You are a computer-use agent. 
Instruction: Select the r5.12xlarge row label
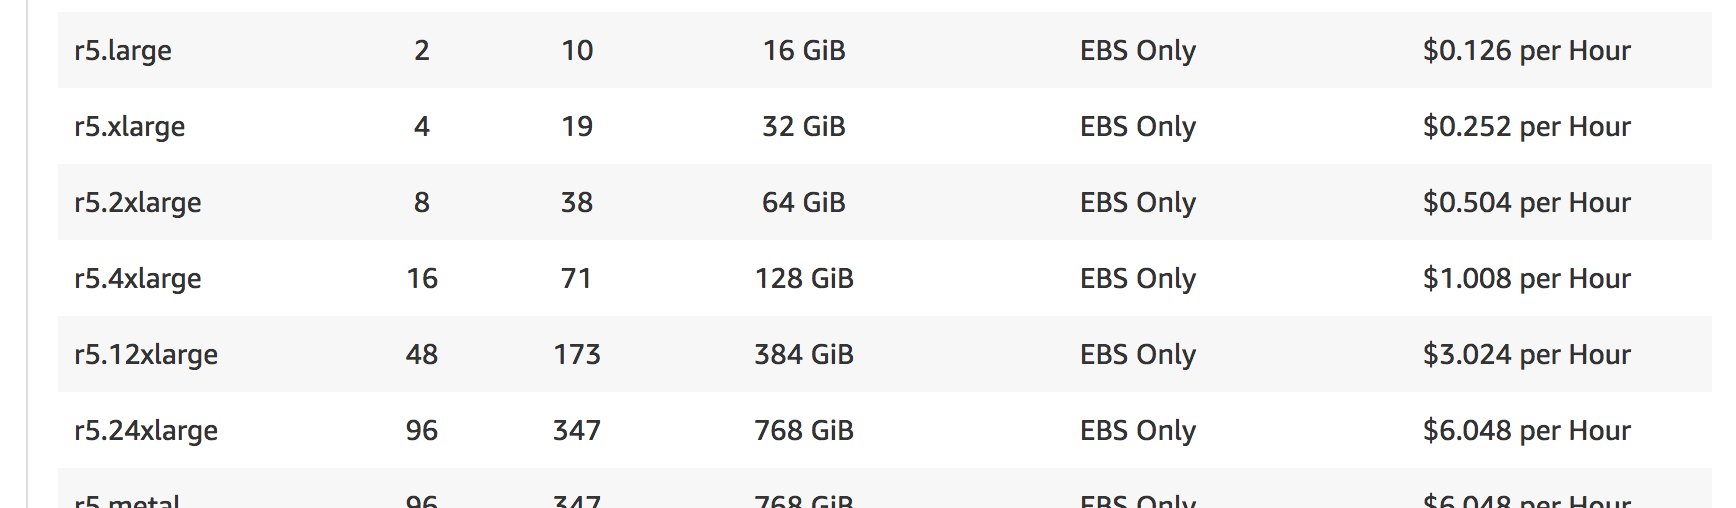(x=146, y=354)
